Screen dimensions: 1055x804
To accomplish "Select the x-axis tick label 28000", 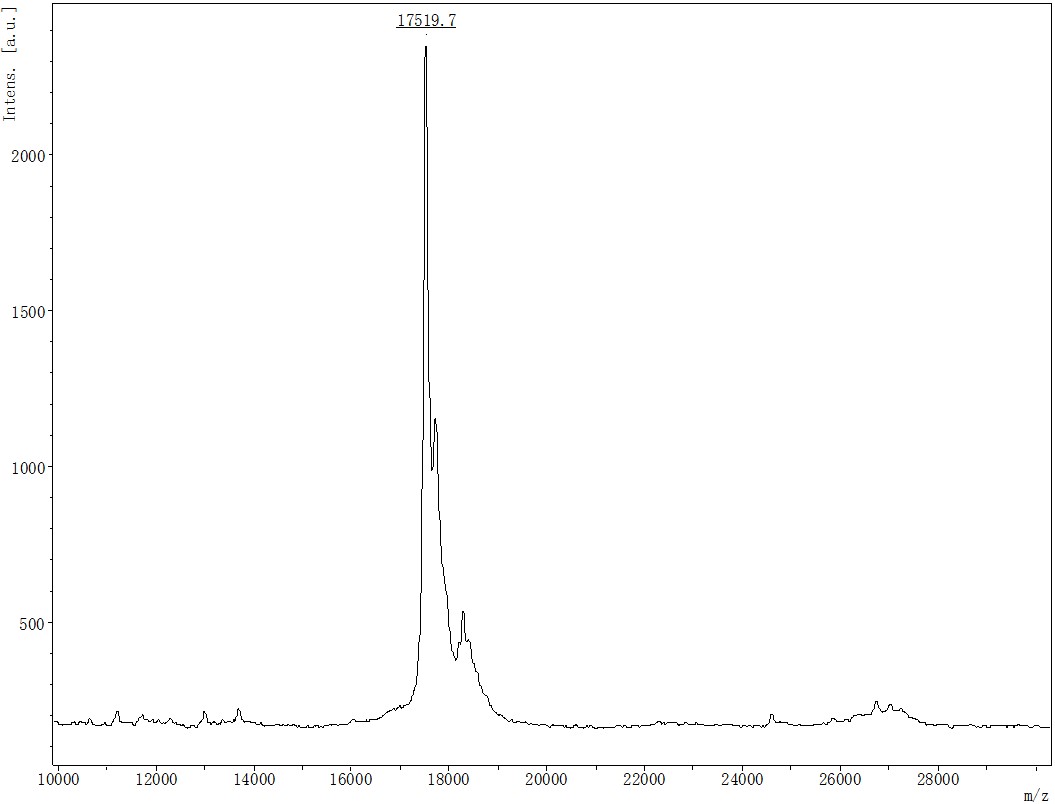I will tap(938, 779).
